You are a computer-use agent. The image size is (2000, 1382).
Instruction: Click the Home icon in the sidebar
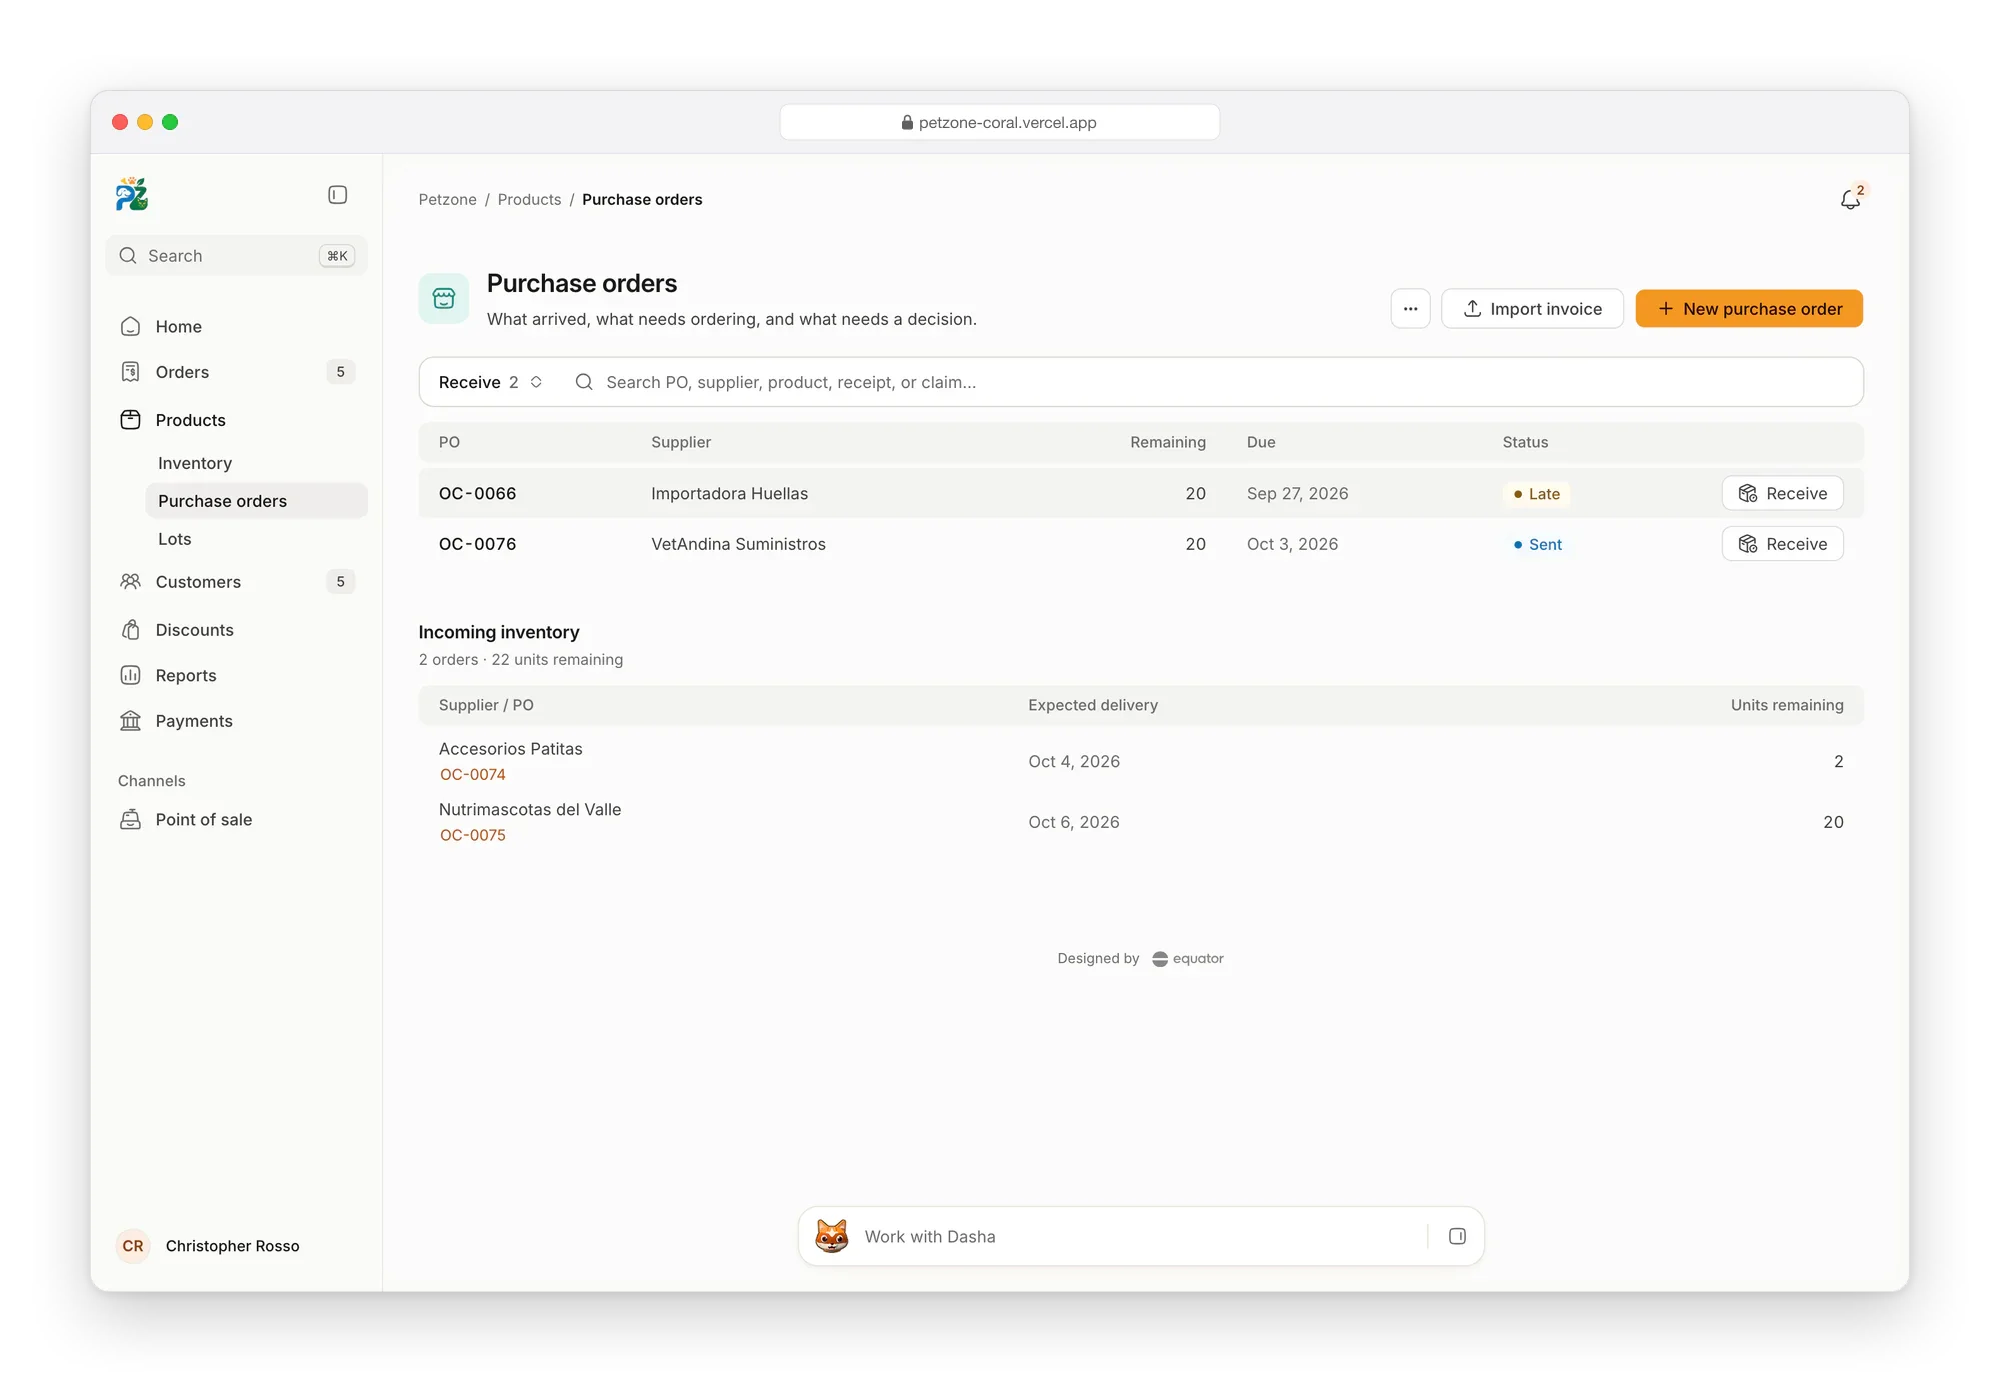(131, 327)
